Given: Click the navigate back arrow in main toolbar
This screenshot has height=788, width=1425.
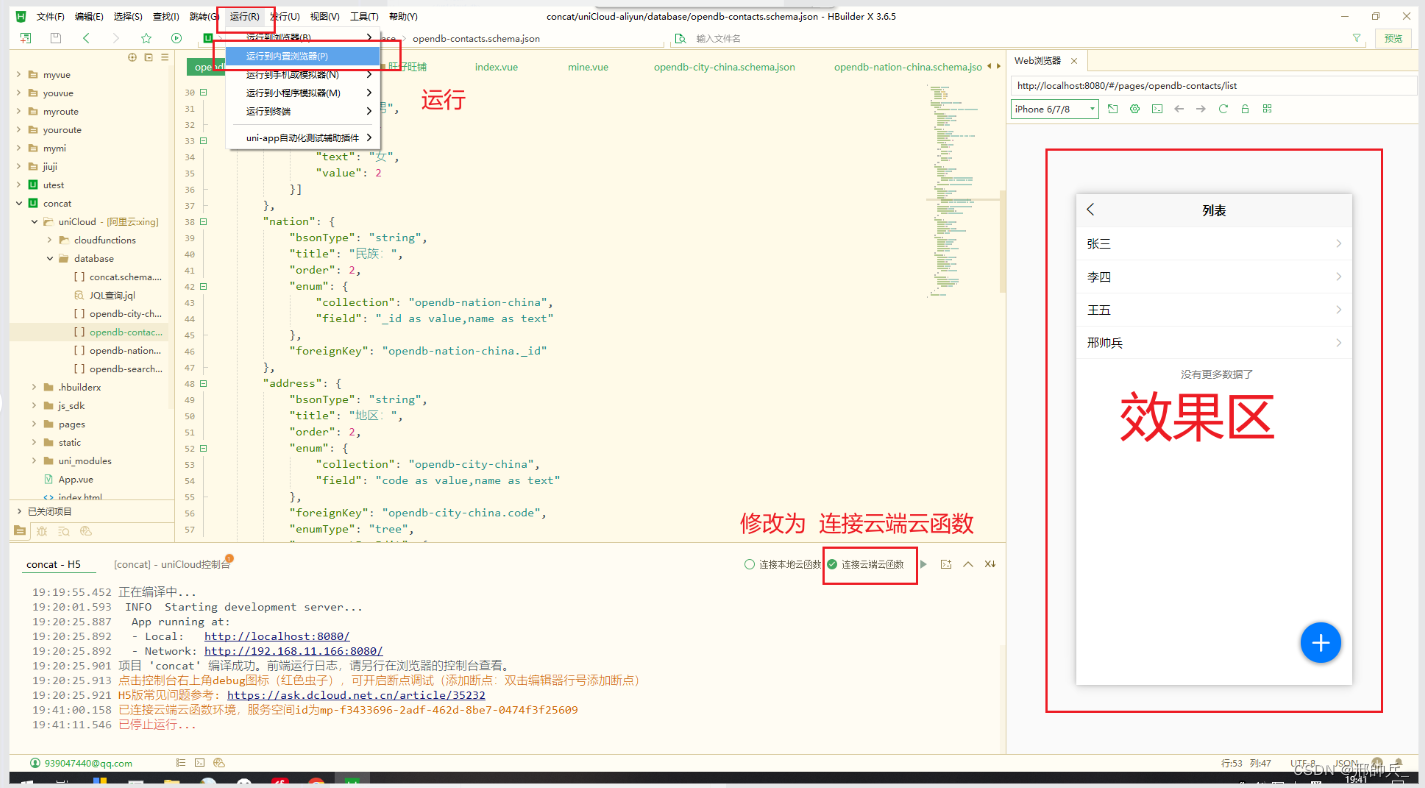Looking at the screenshot, I should [x=86, y=38].
